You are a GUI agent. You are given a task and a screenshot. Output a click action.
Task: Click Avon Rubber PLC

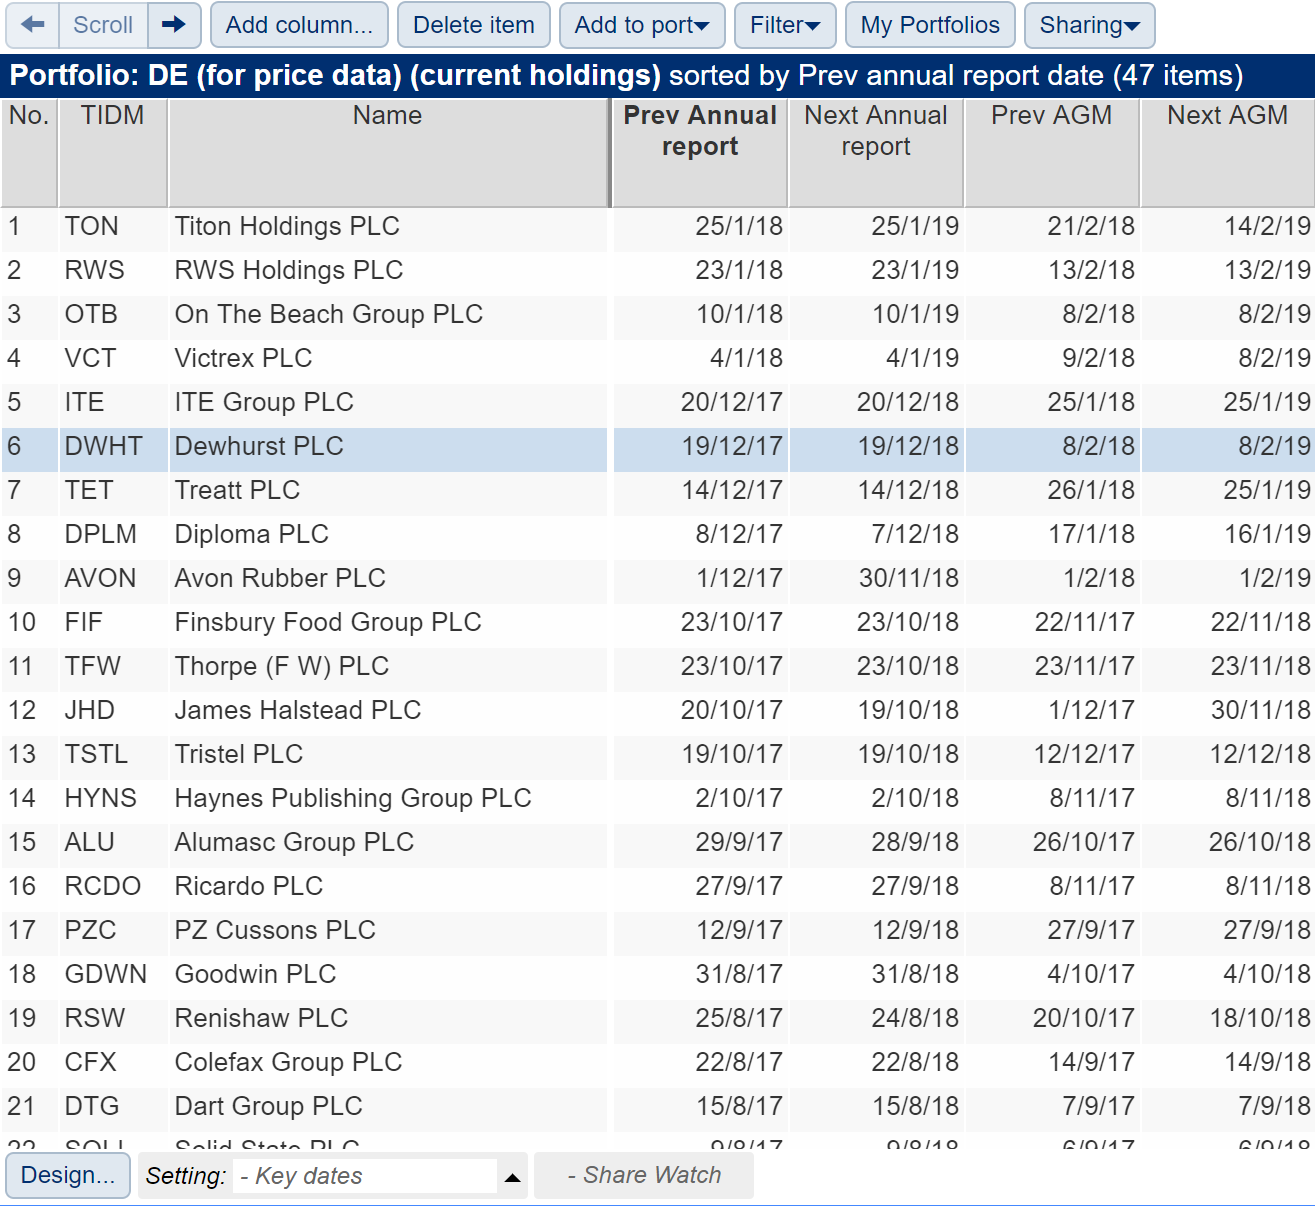pos(280,578)
